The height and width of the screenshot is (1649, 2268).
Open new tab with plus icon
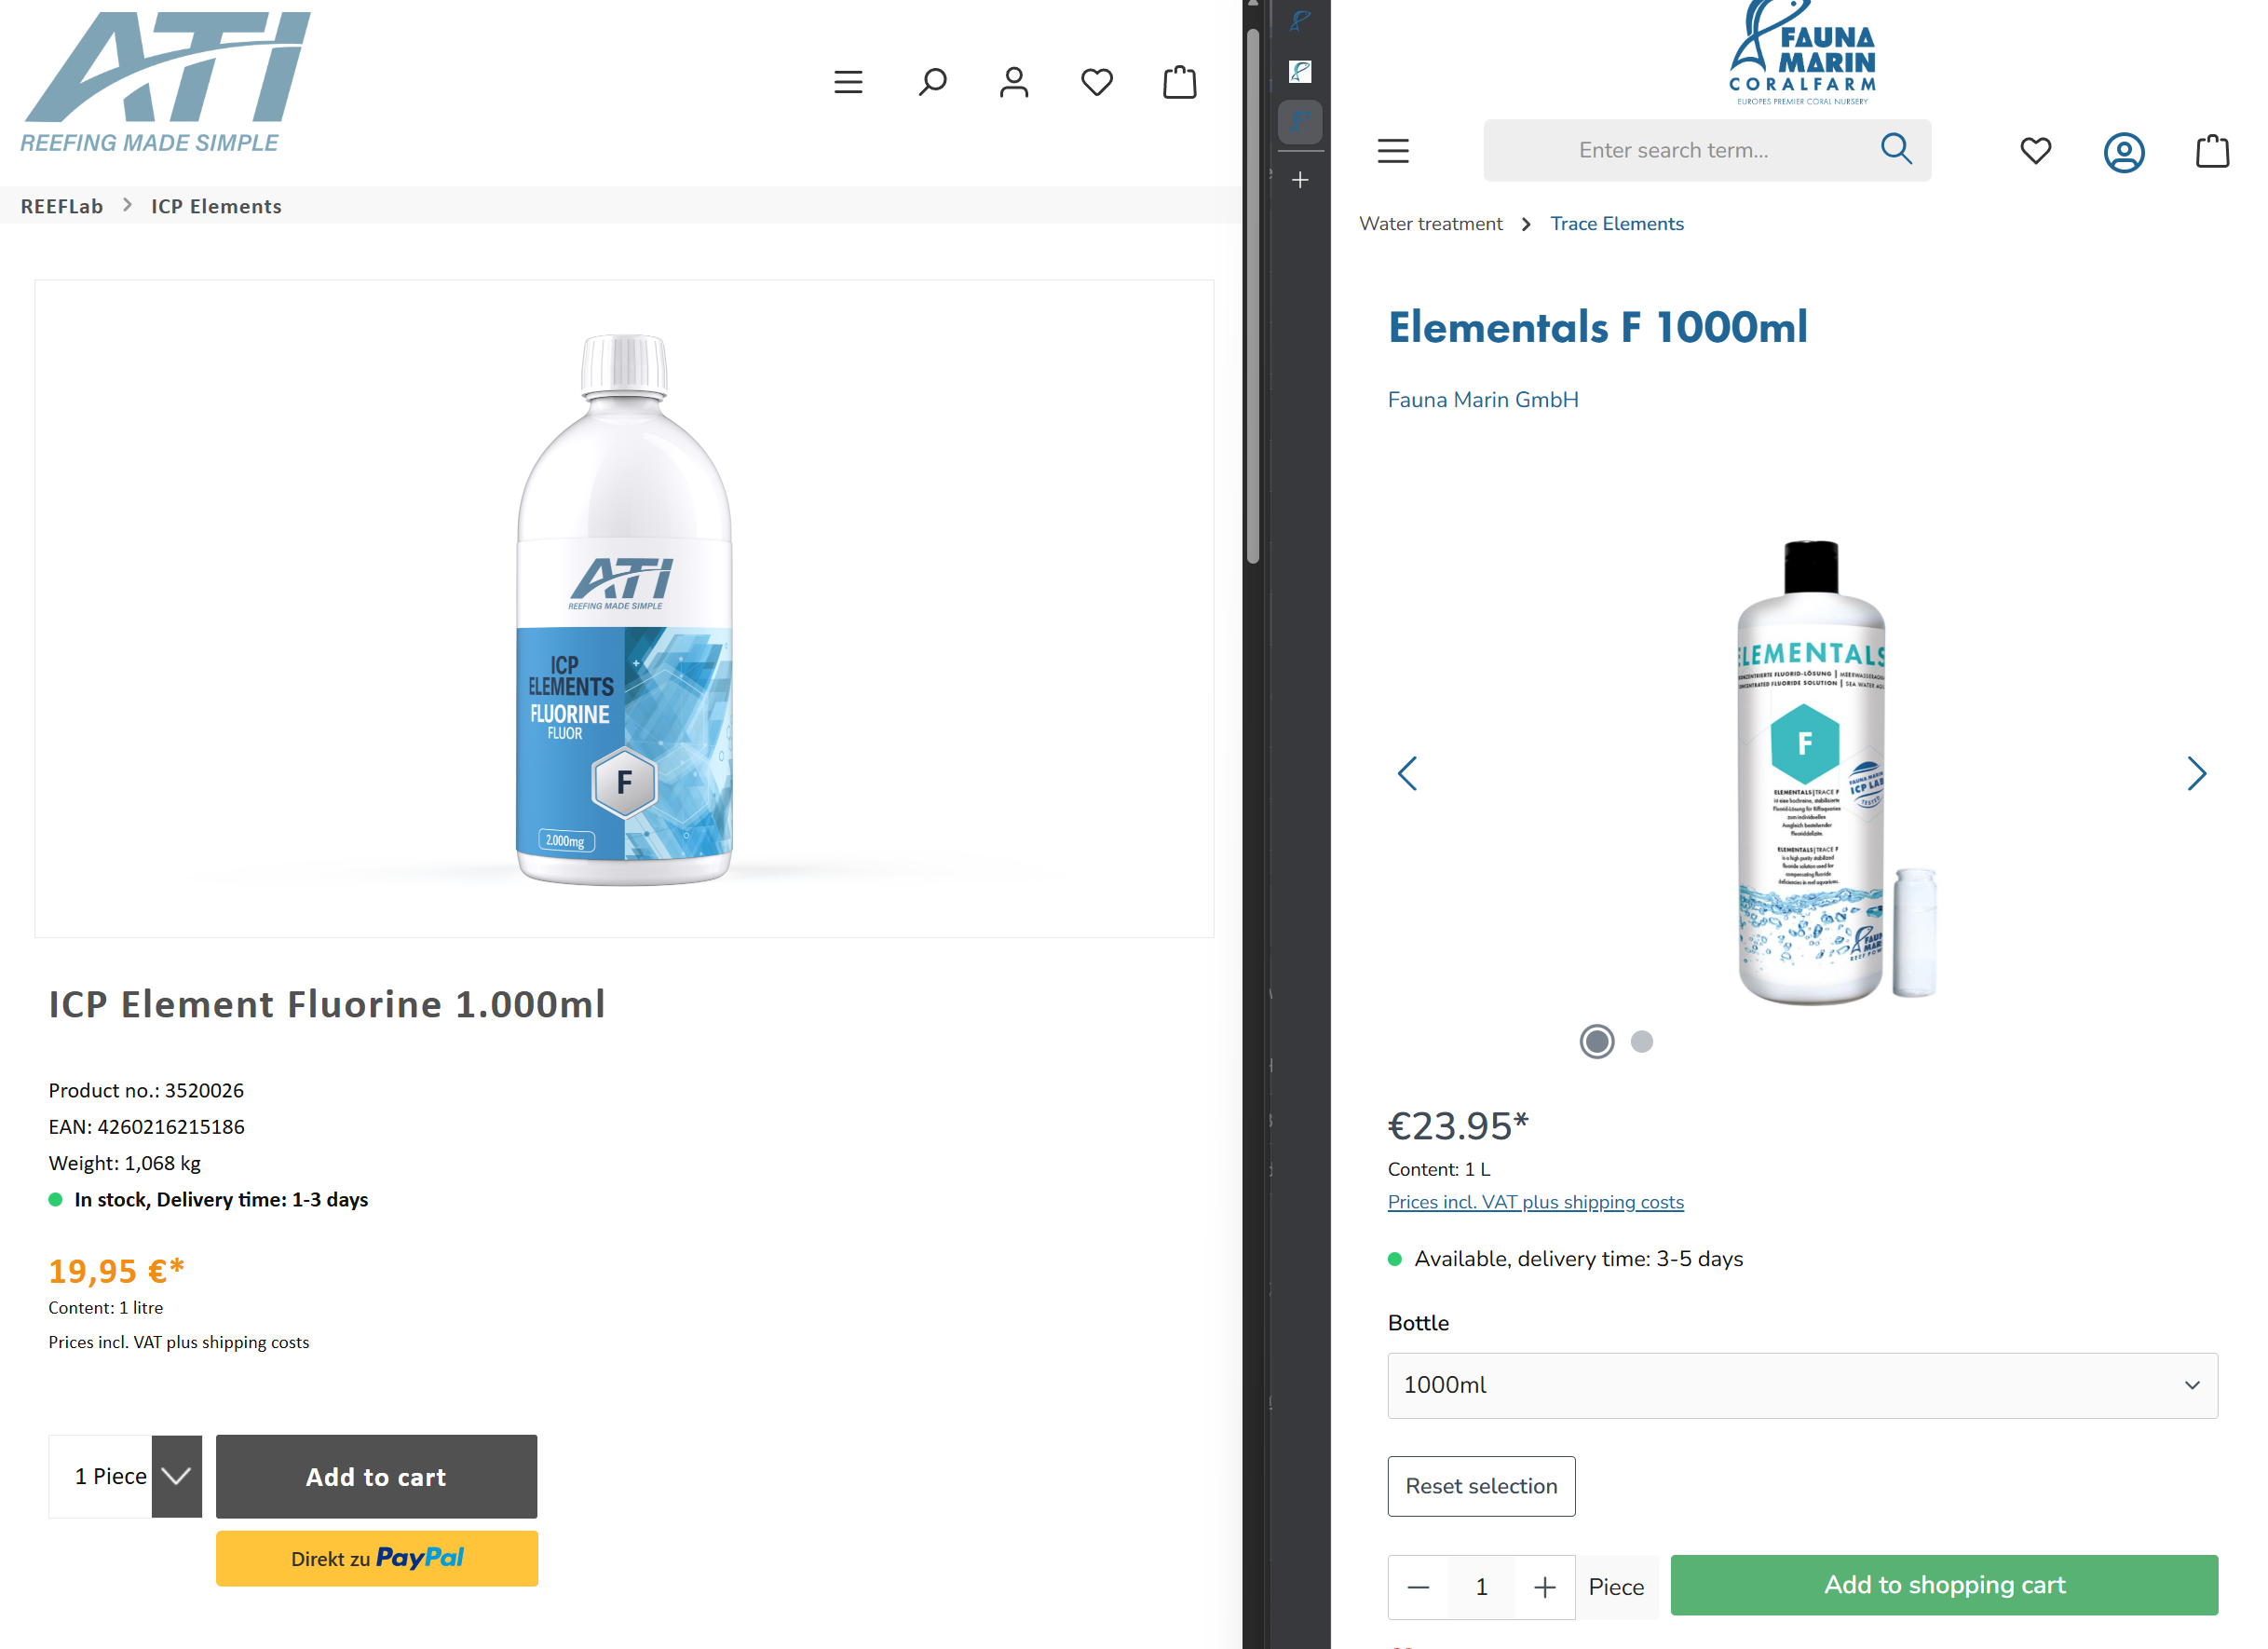(x=1300, y=180)
